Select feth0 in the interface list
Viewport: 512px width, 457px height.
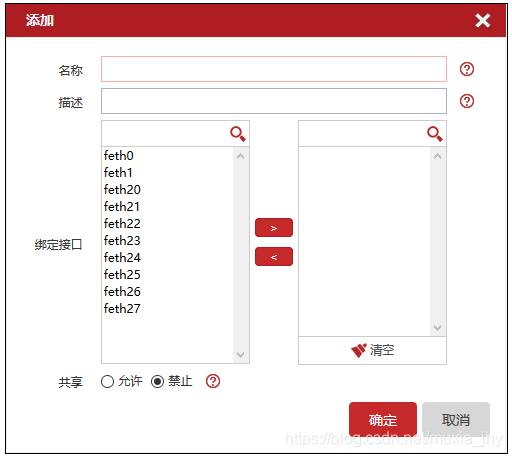point(119,156)
